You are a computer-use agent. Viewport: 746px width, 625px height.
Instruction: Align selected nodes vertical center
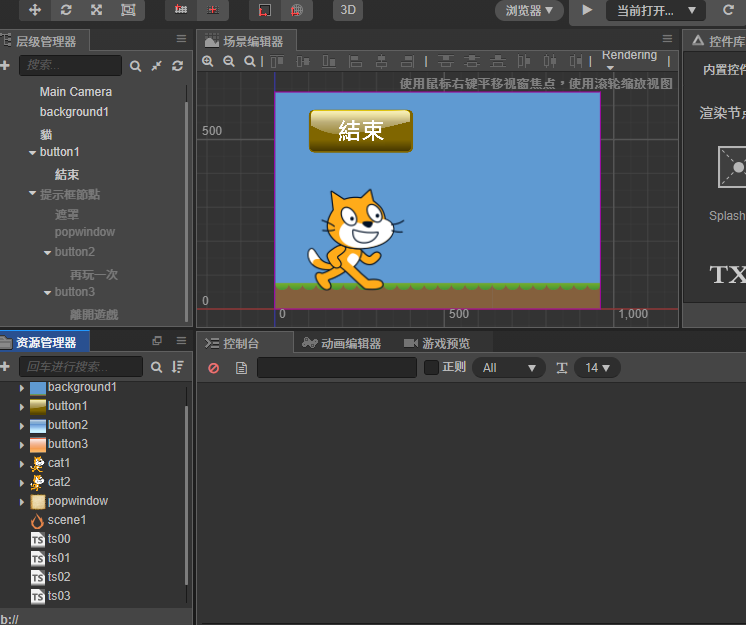point(303,61)
